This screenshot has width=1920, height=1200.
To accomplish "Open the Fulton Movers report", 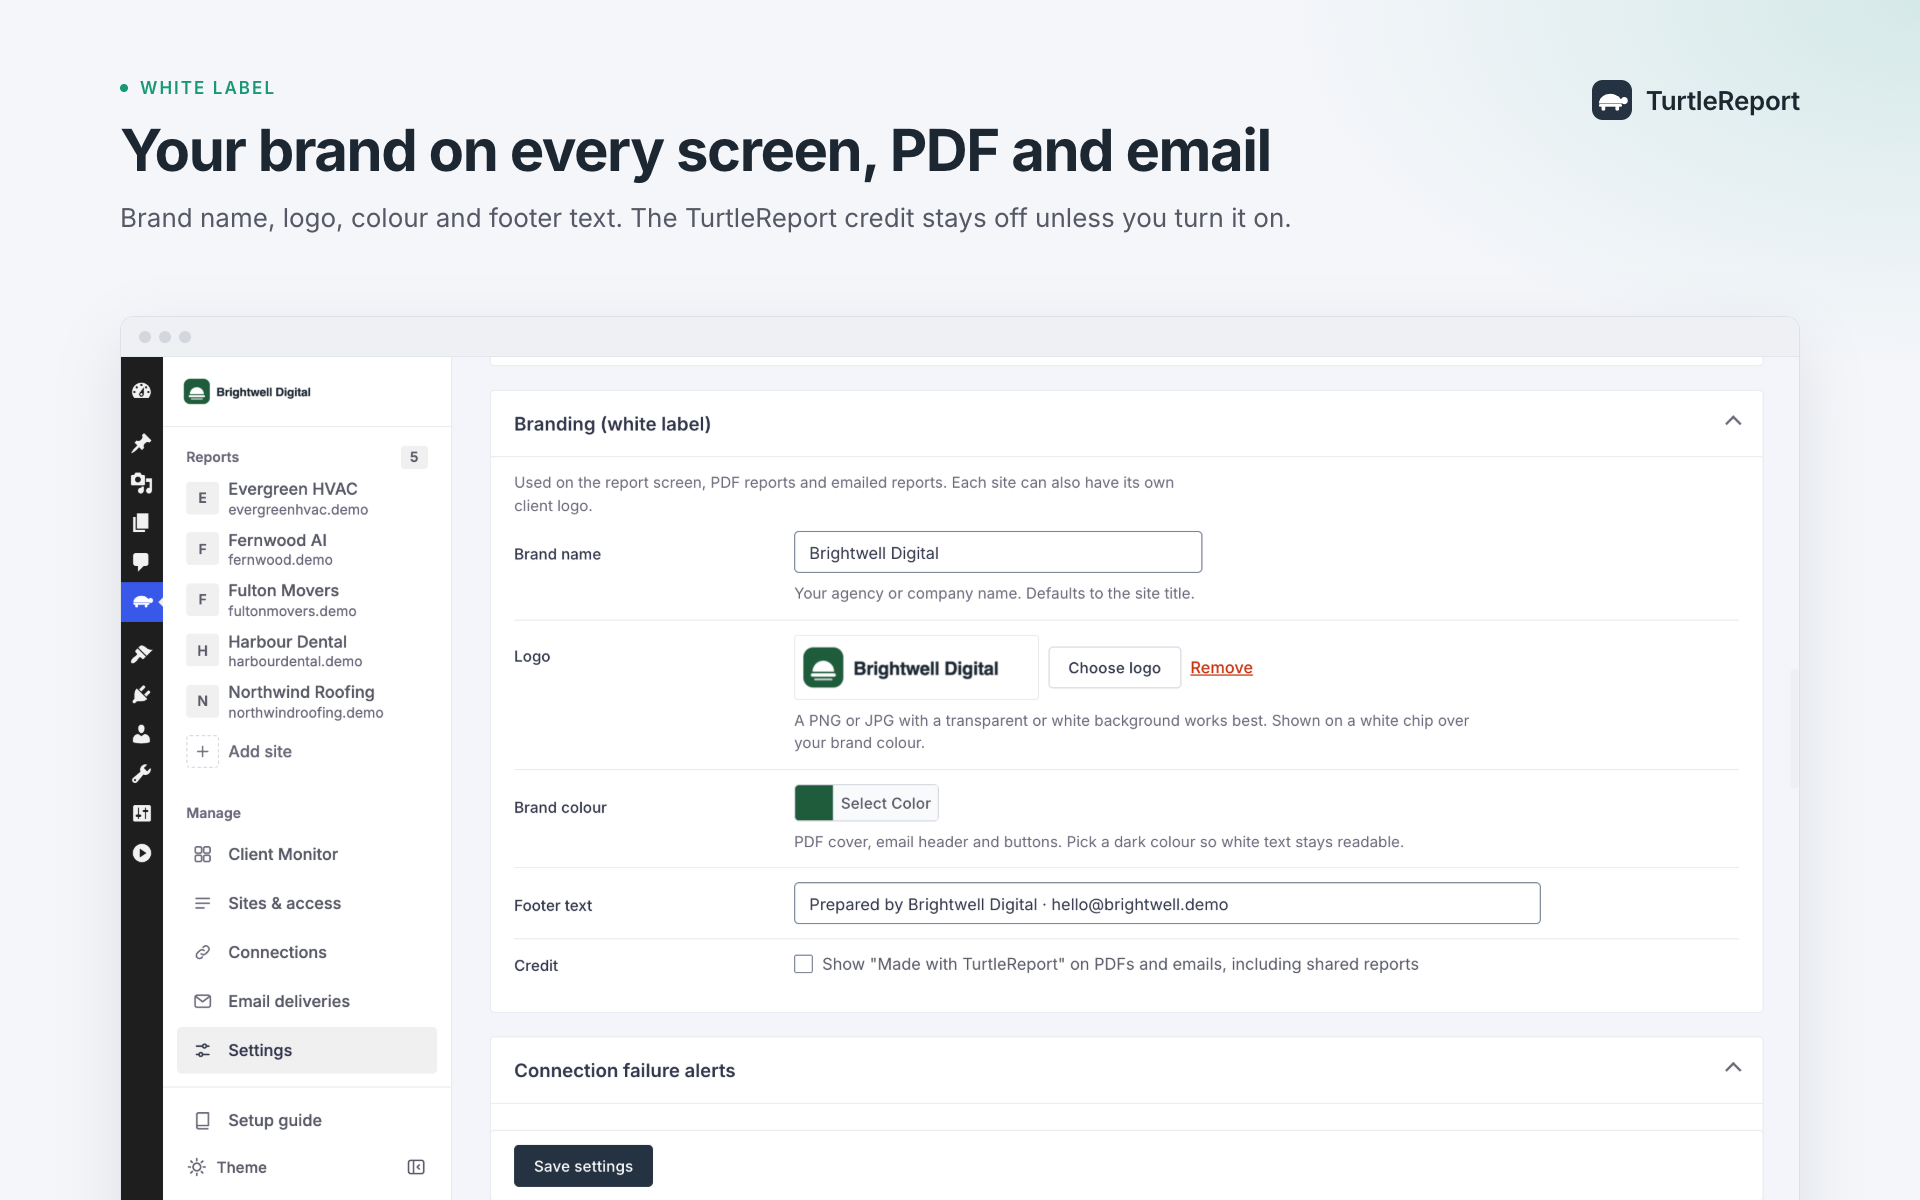I will coord(307,600).
